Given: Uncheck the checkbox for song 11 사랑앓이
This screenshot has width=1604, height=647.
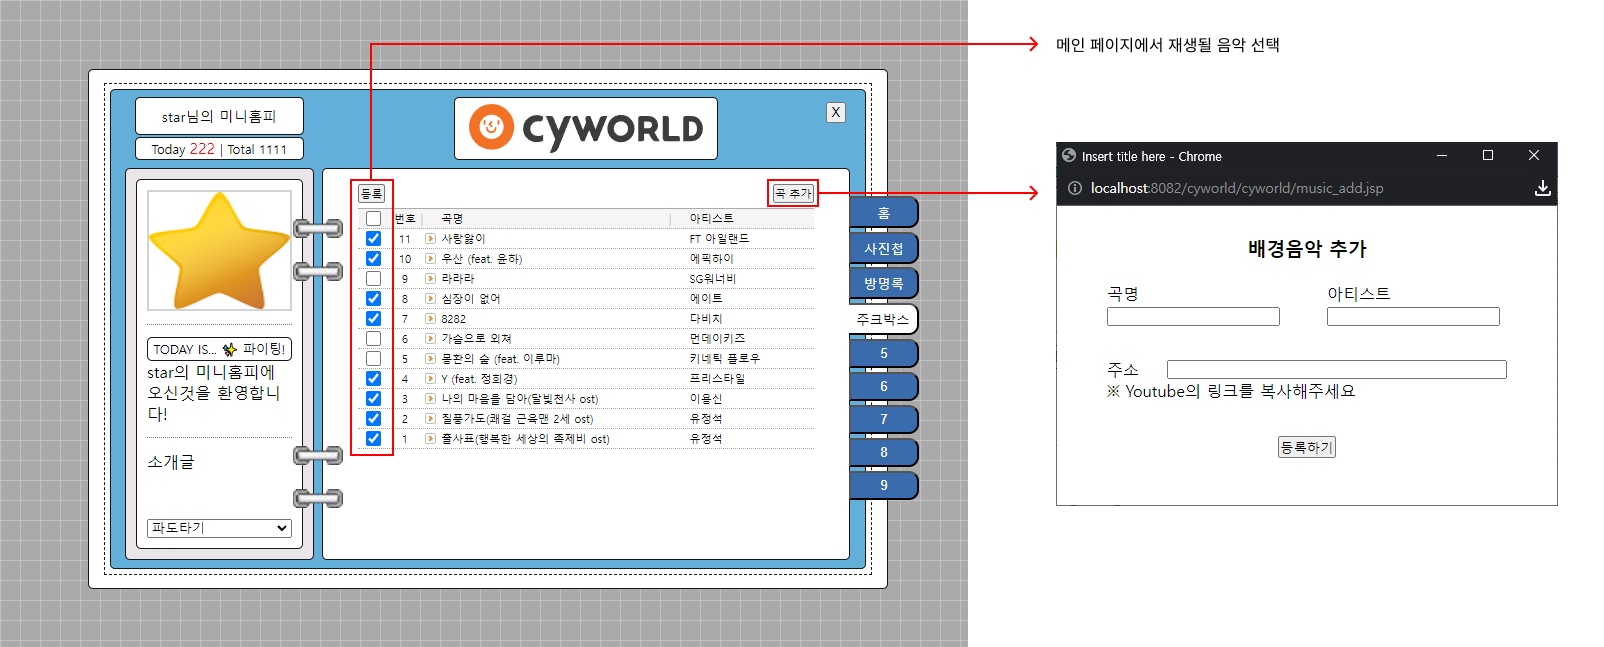Looking at the screenshot, I should pyautogui.click(x=373, y=238).
